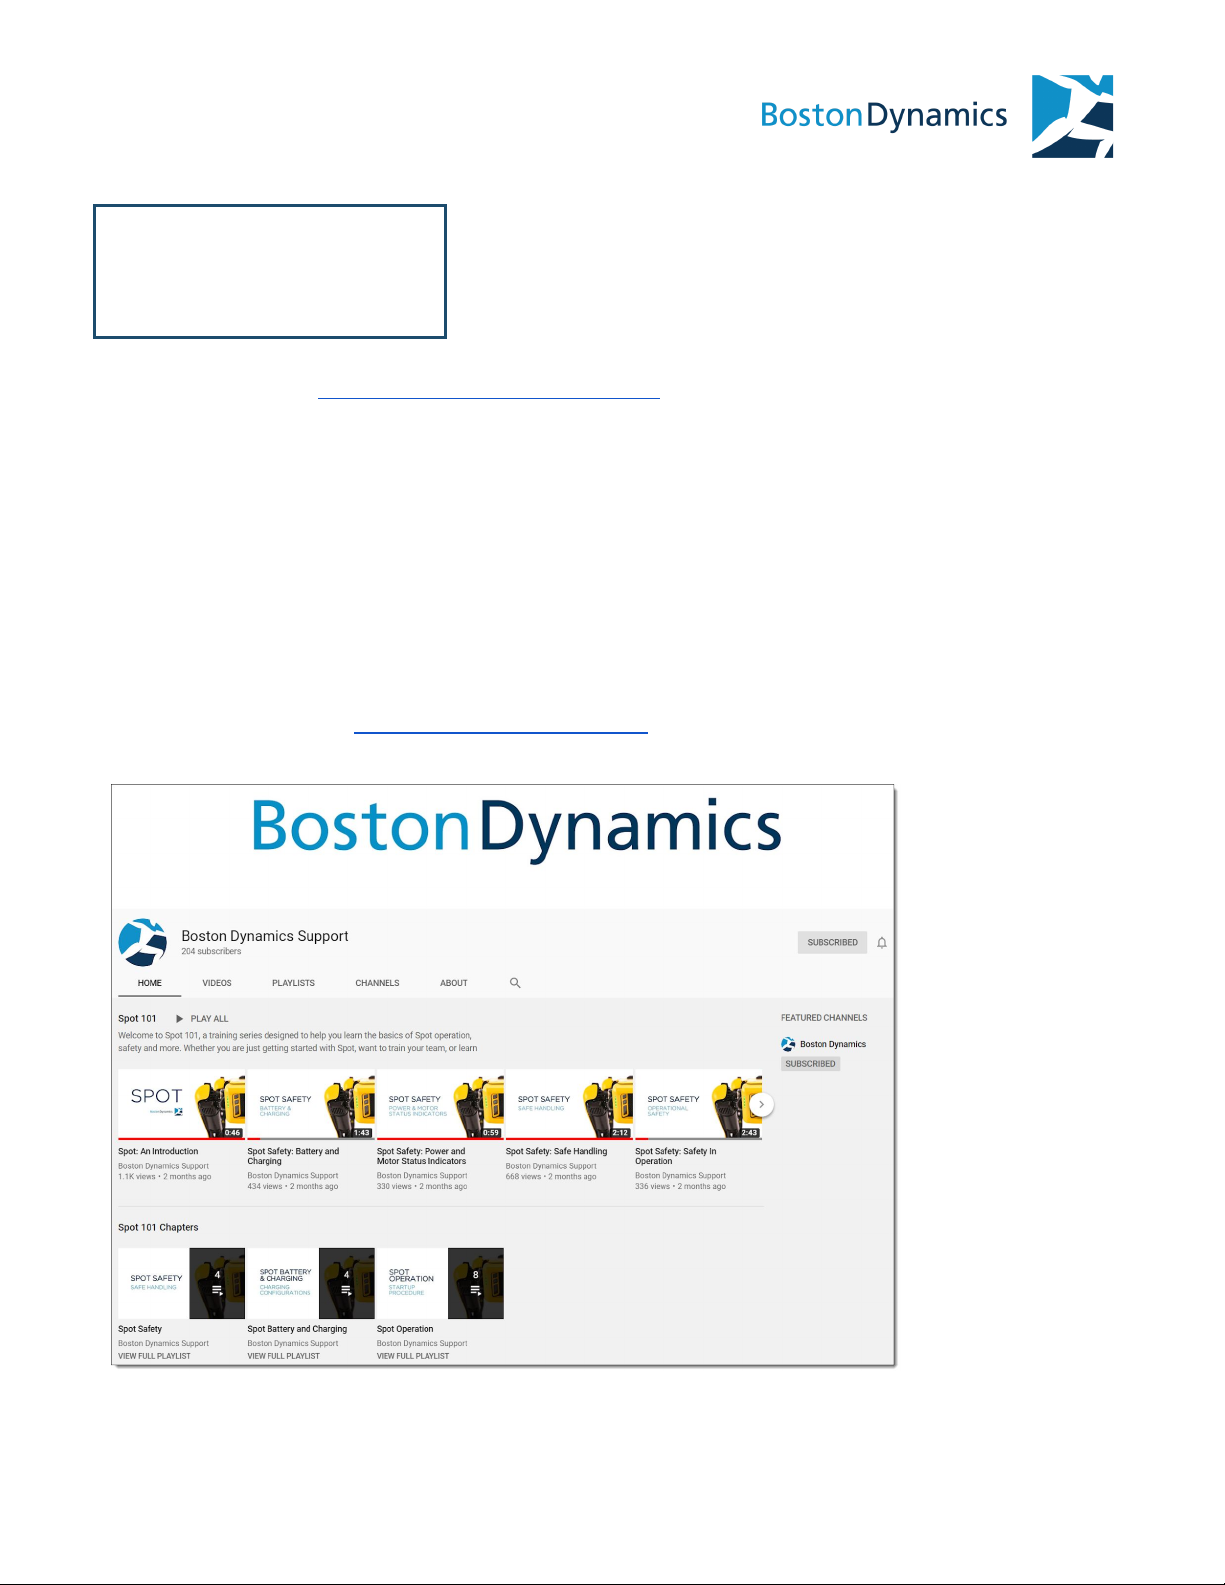Open the VIDEOS tab
This screenshot has height=1585, width=1225.
click(217, 983)
